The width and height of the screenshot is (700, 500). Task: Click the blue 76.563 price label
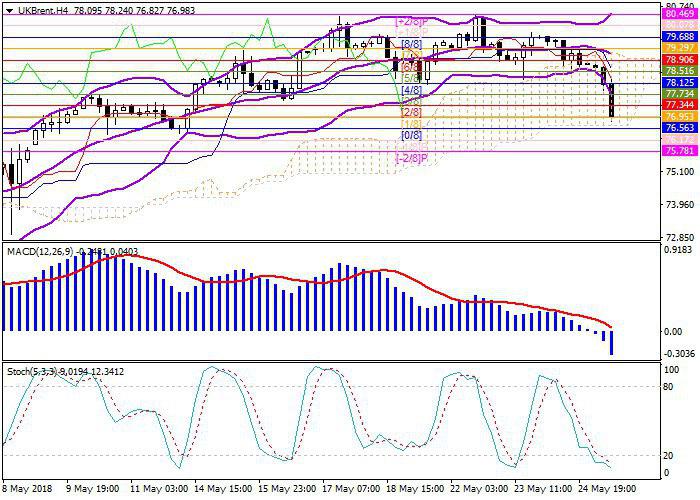point(680,128)
